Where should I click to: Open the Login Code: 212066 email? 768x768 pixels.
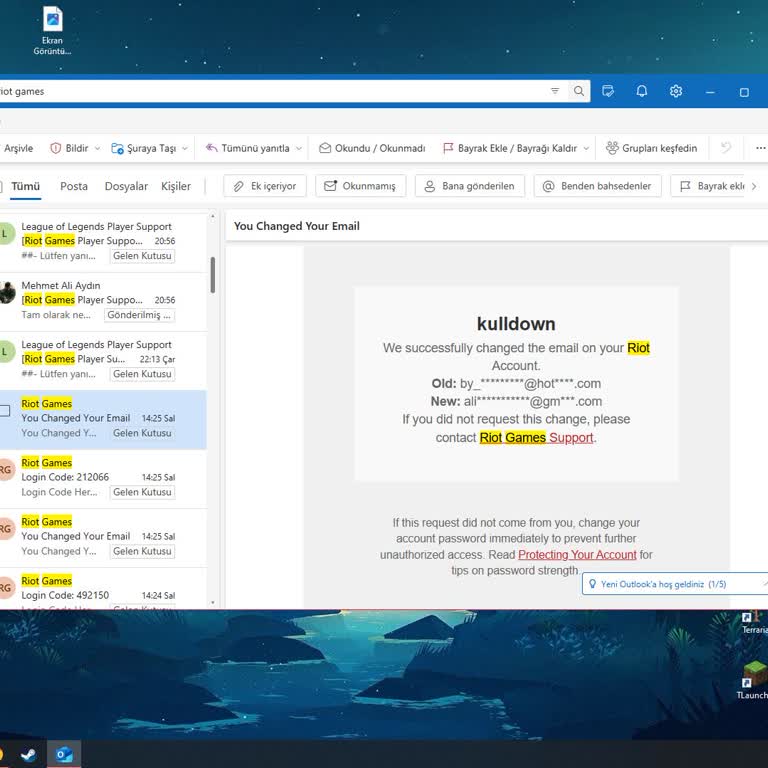click(103, 479)
